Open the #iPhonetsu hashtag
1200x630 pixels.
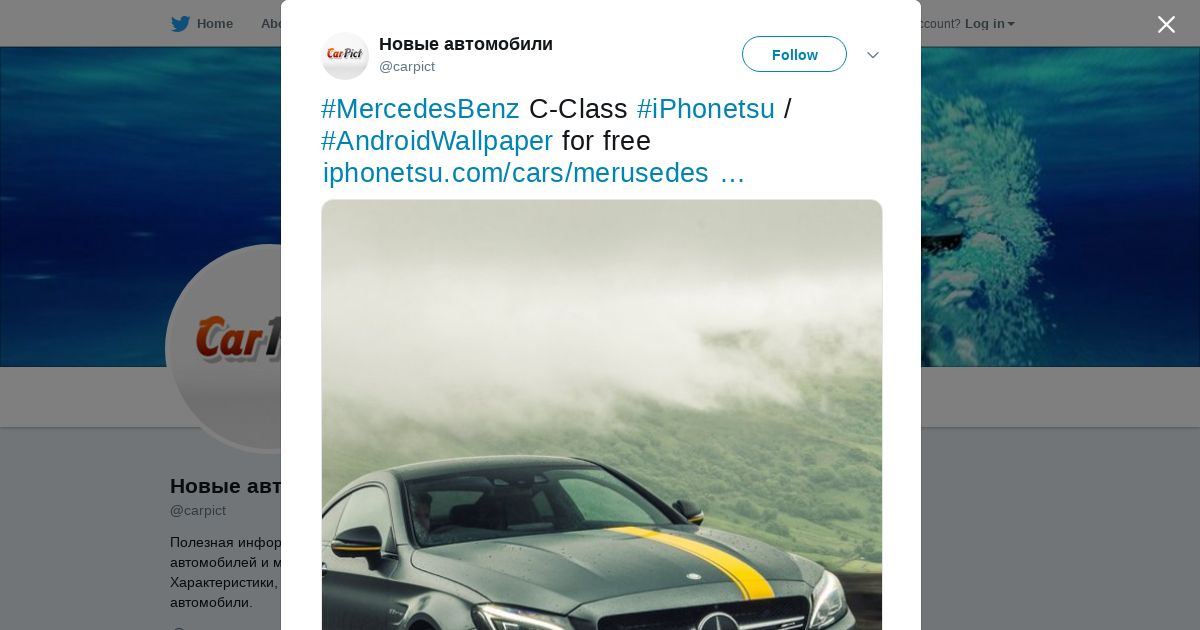point(706,109)
